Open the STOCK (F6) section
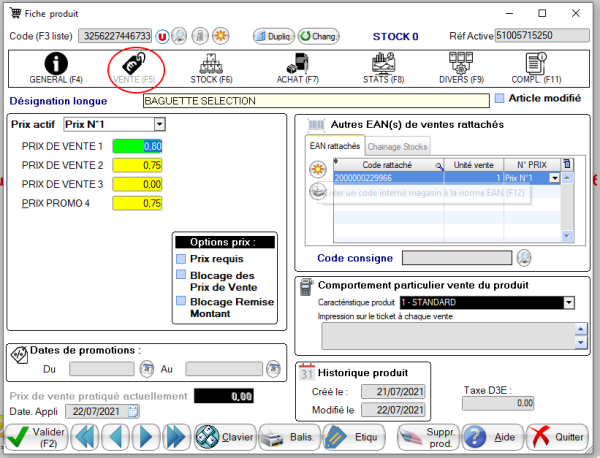This screenshot has width=600, height=458. 210,66
